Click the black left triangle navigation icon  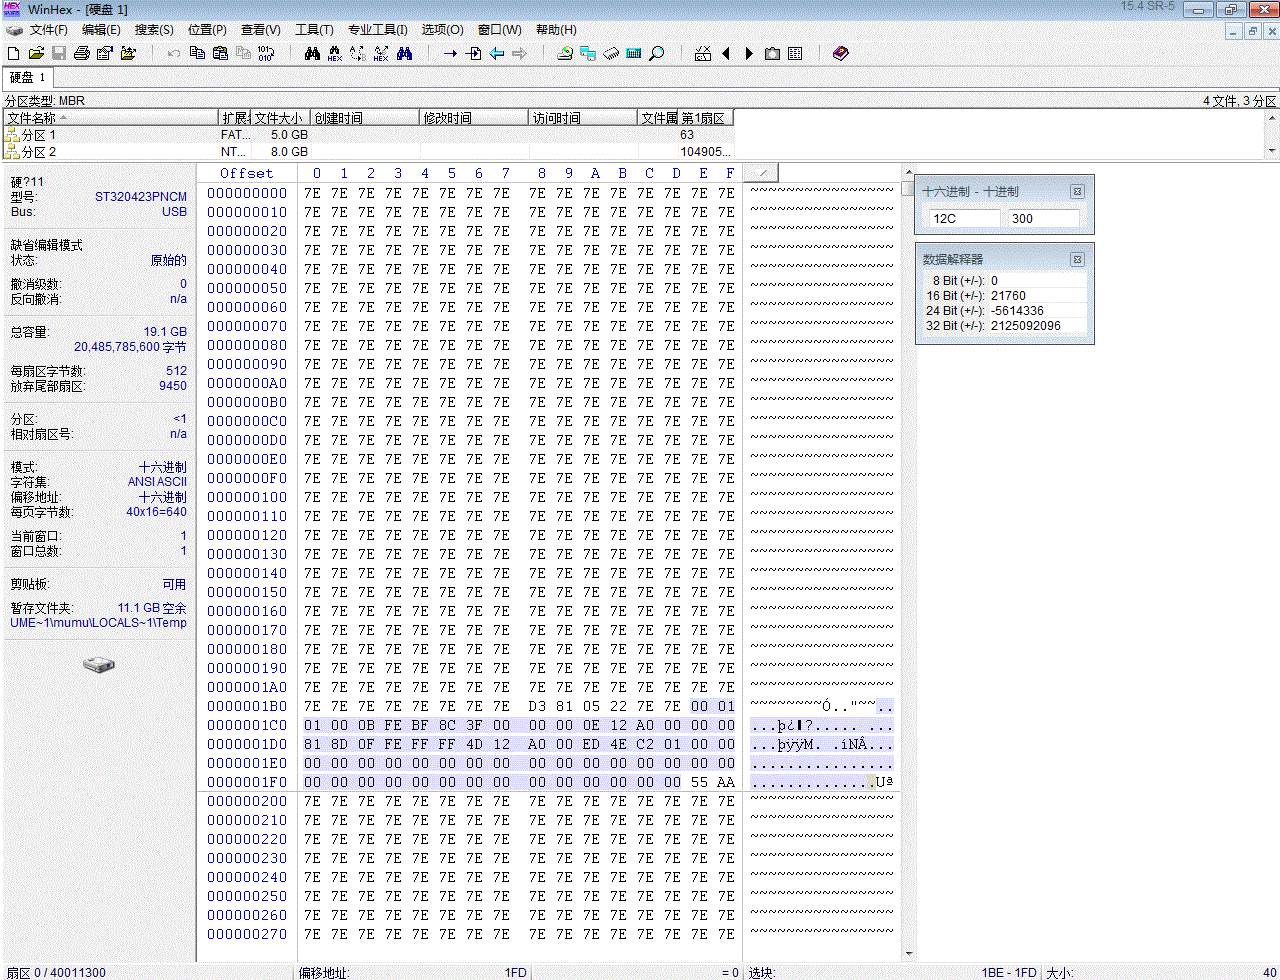[x=726, y=53]
